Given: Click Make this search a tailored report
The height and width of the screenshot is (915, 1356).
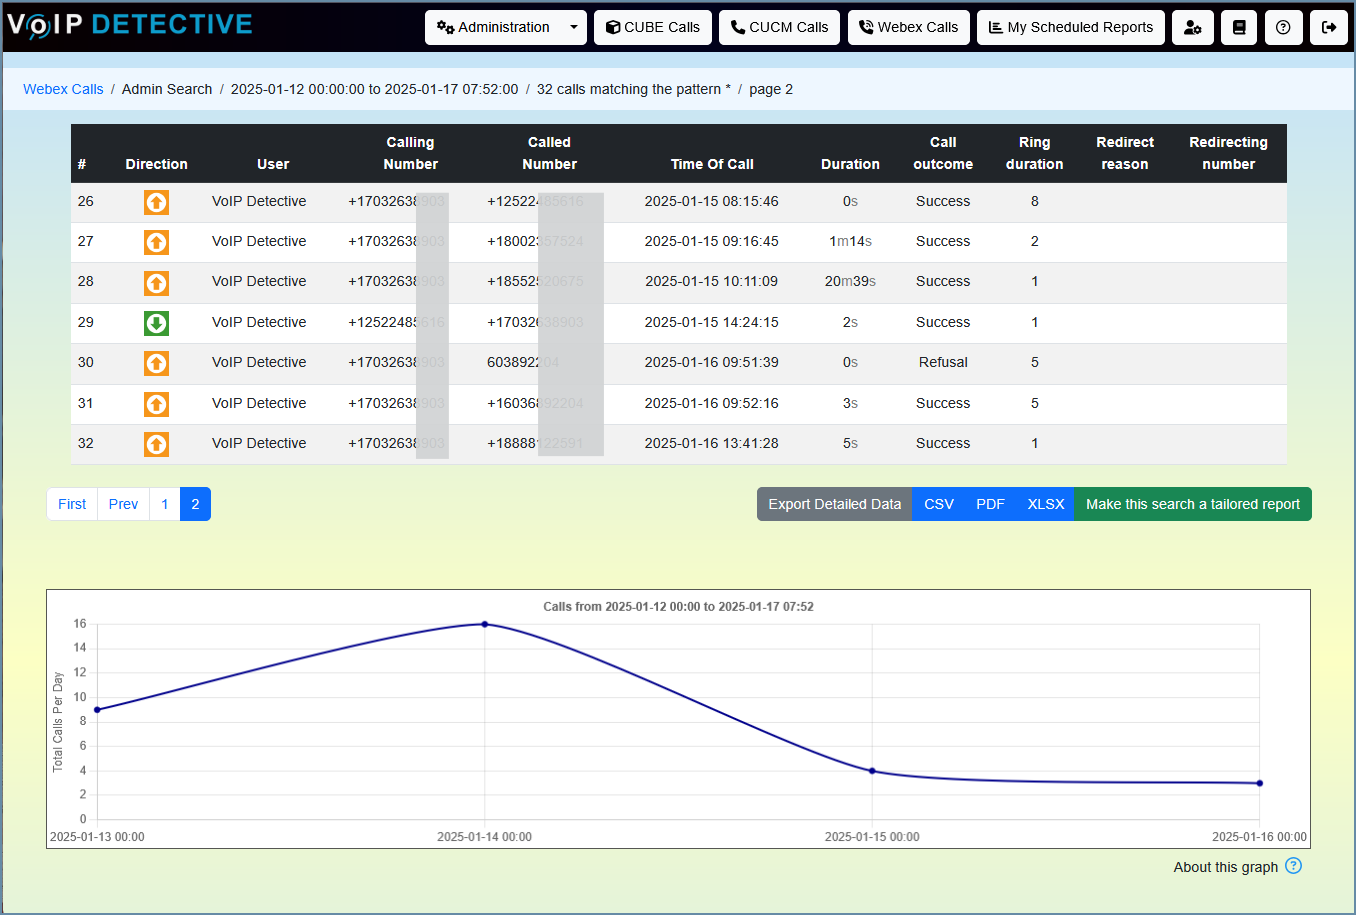Looking at the screenshot, I should [1193, 504].
